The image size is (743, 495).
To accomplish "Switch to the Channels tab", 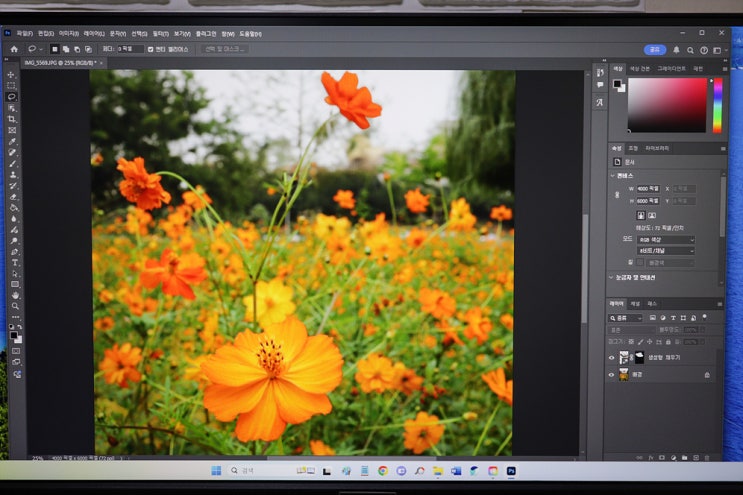I will tap(637, 303).
